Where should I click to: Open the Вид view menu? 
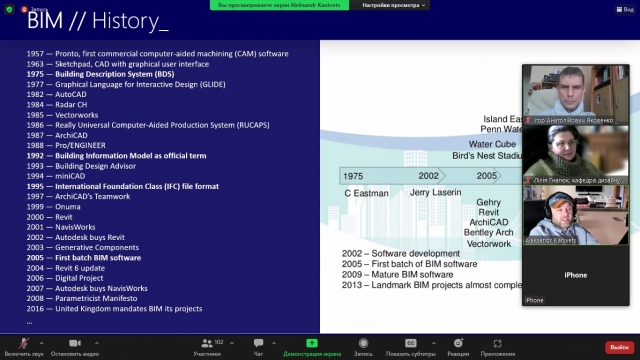click(625, 9)
